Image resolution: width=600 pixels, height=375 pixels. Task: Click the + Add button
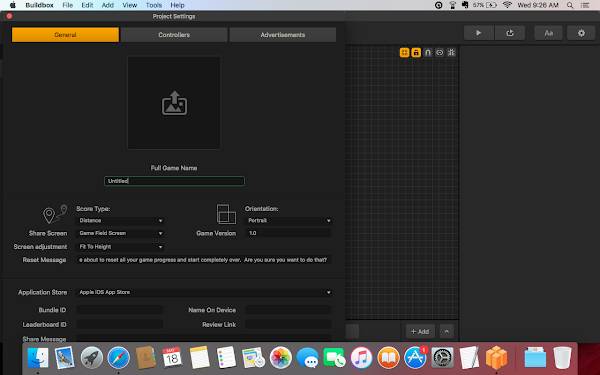[x=420, y=331]
